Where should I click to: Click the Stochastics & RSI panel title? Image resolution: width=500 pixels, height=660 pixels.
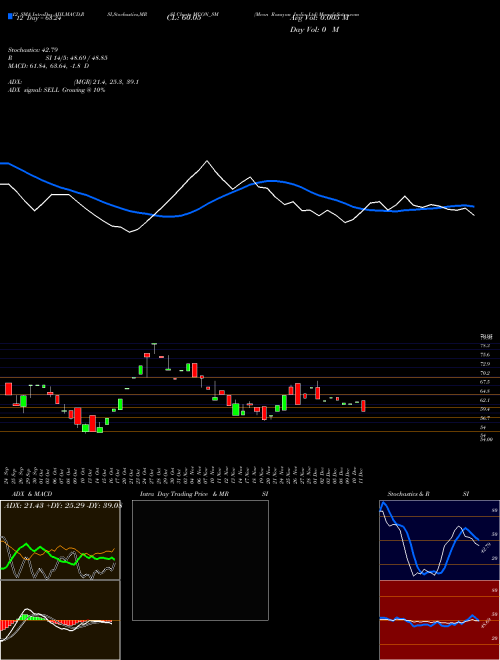pos(428,494)
